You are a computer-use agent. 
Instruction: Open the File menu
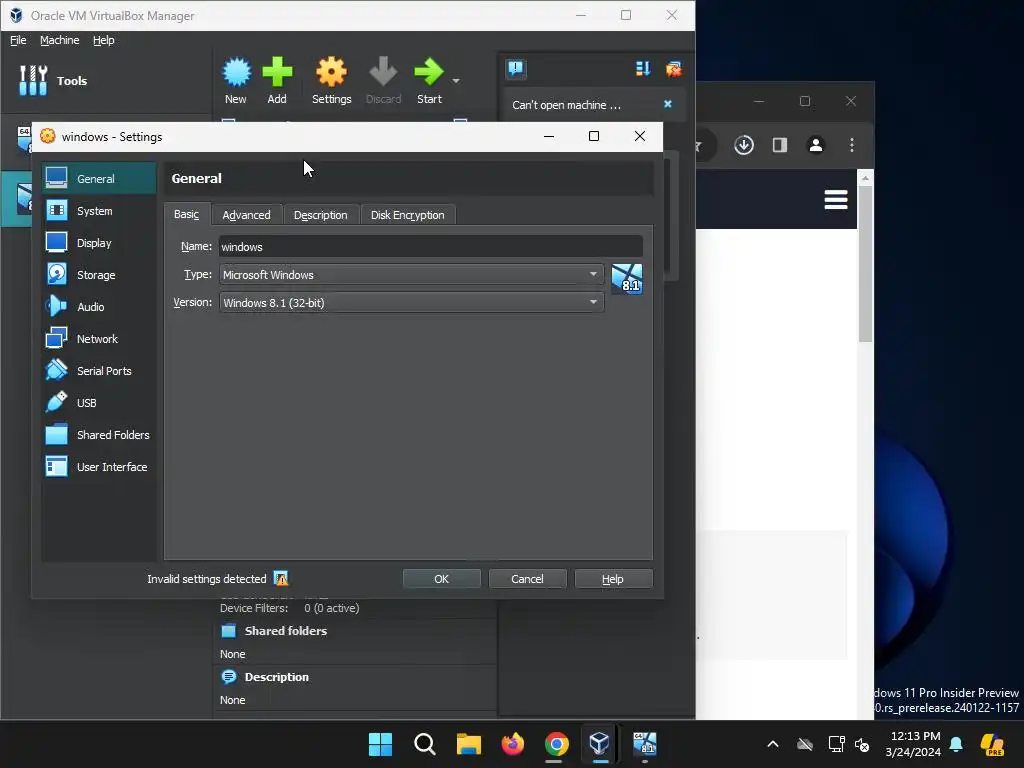click(18, 40)
